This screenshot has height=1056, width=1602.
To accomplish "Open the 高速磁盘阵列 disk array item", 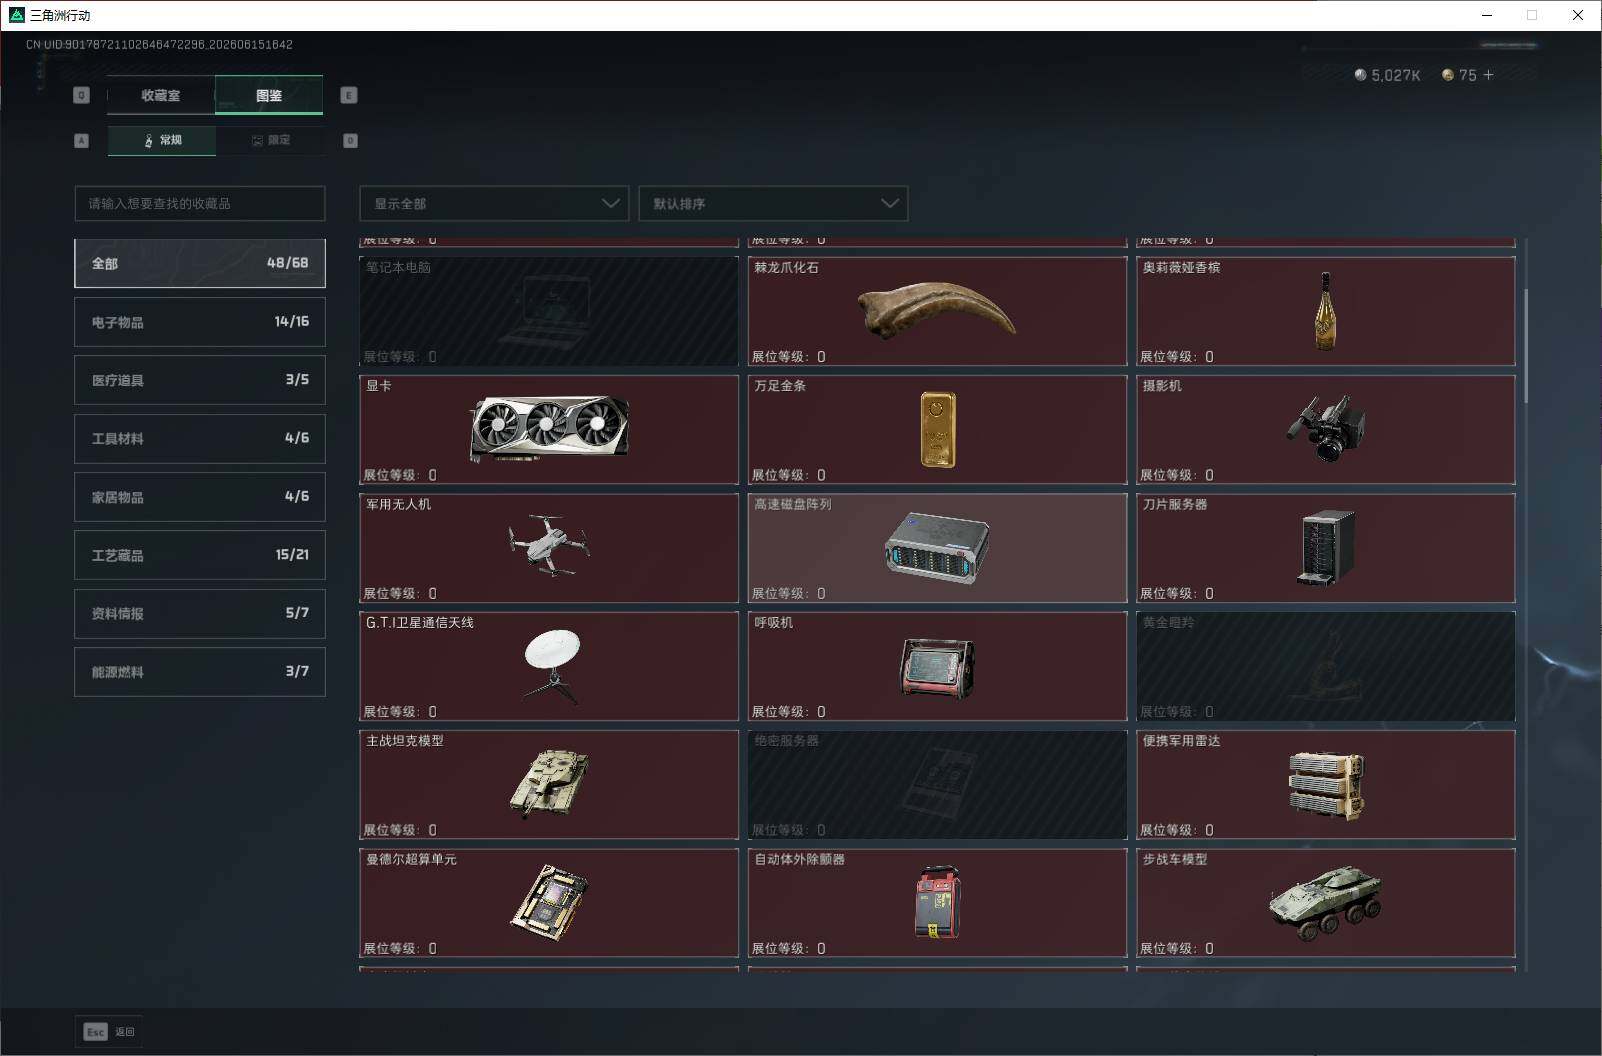I will click(937, 548).
